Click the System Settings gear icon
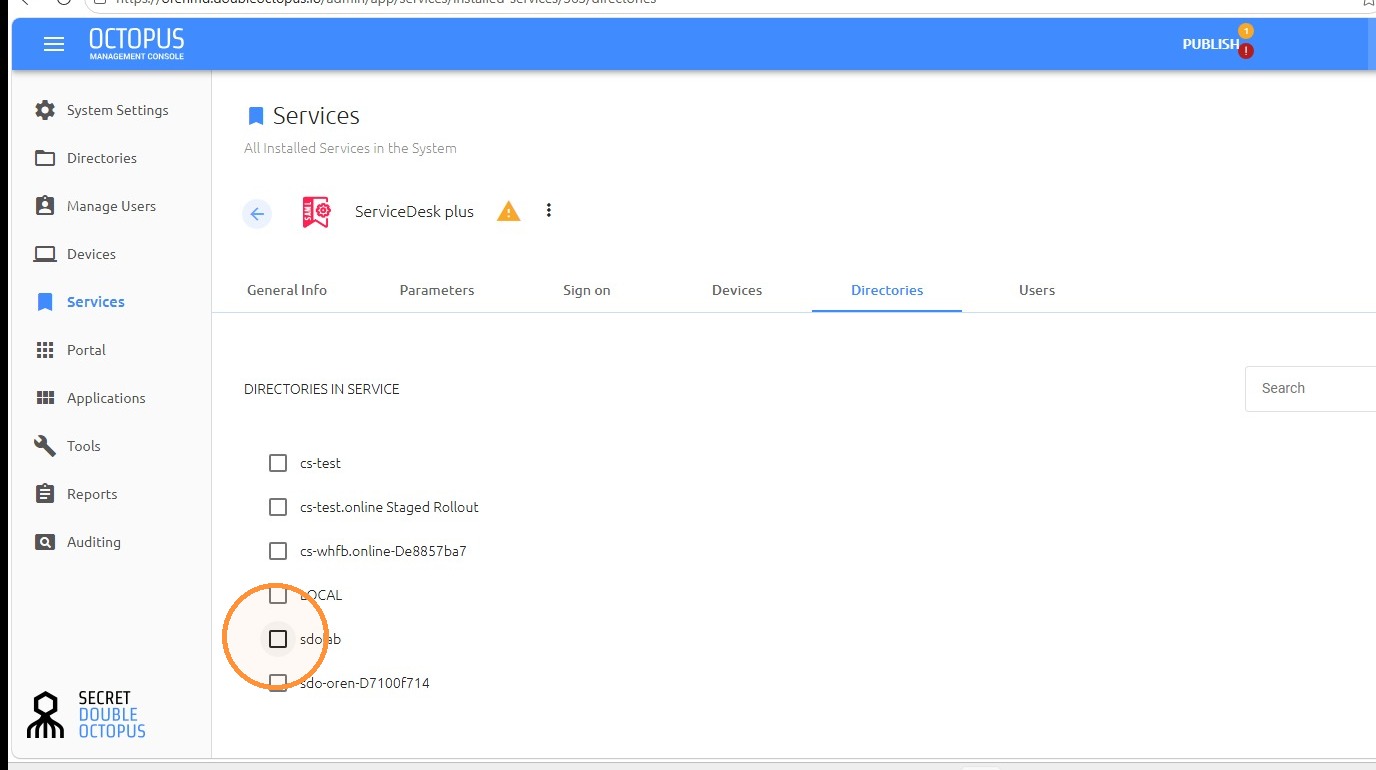Image resolution: width=1376 pixels, height=770 pixels. 45,110
